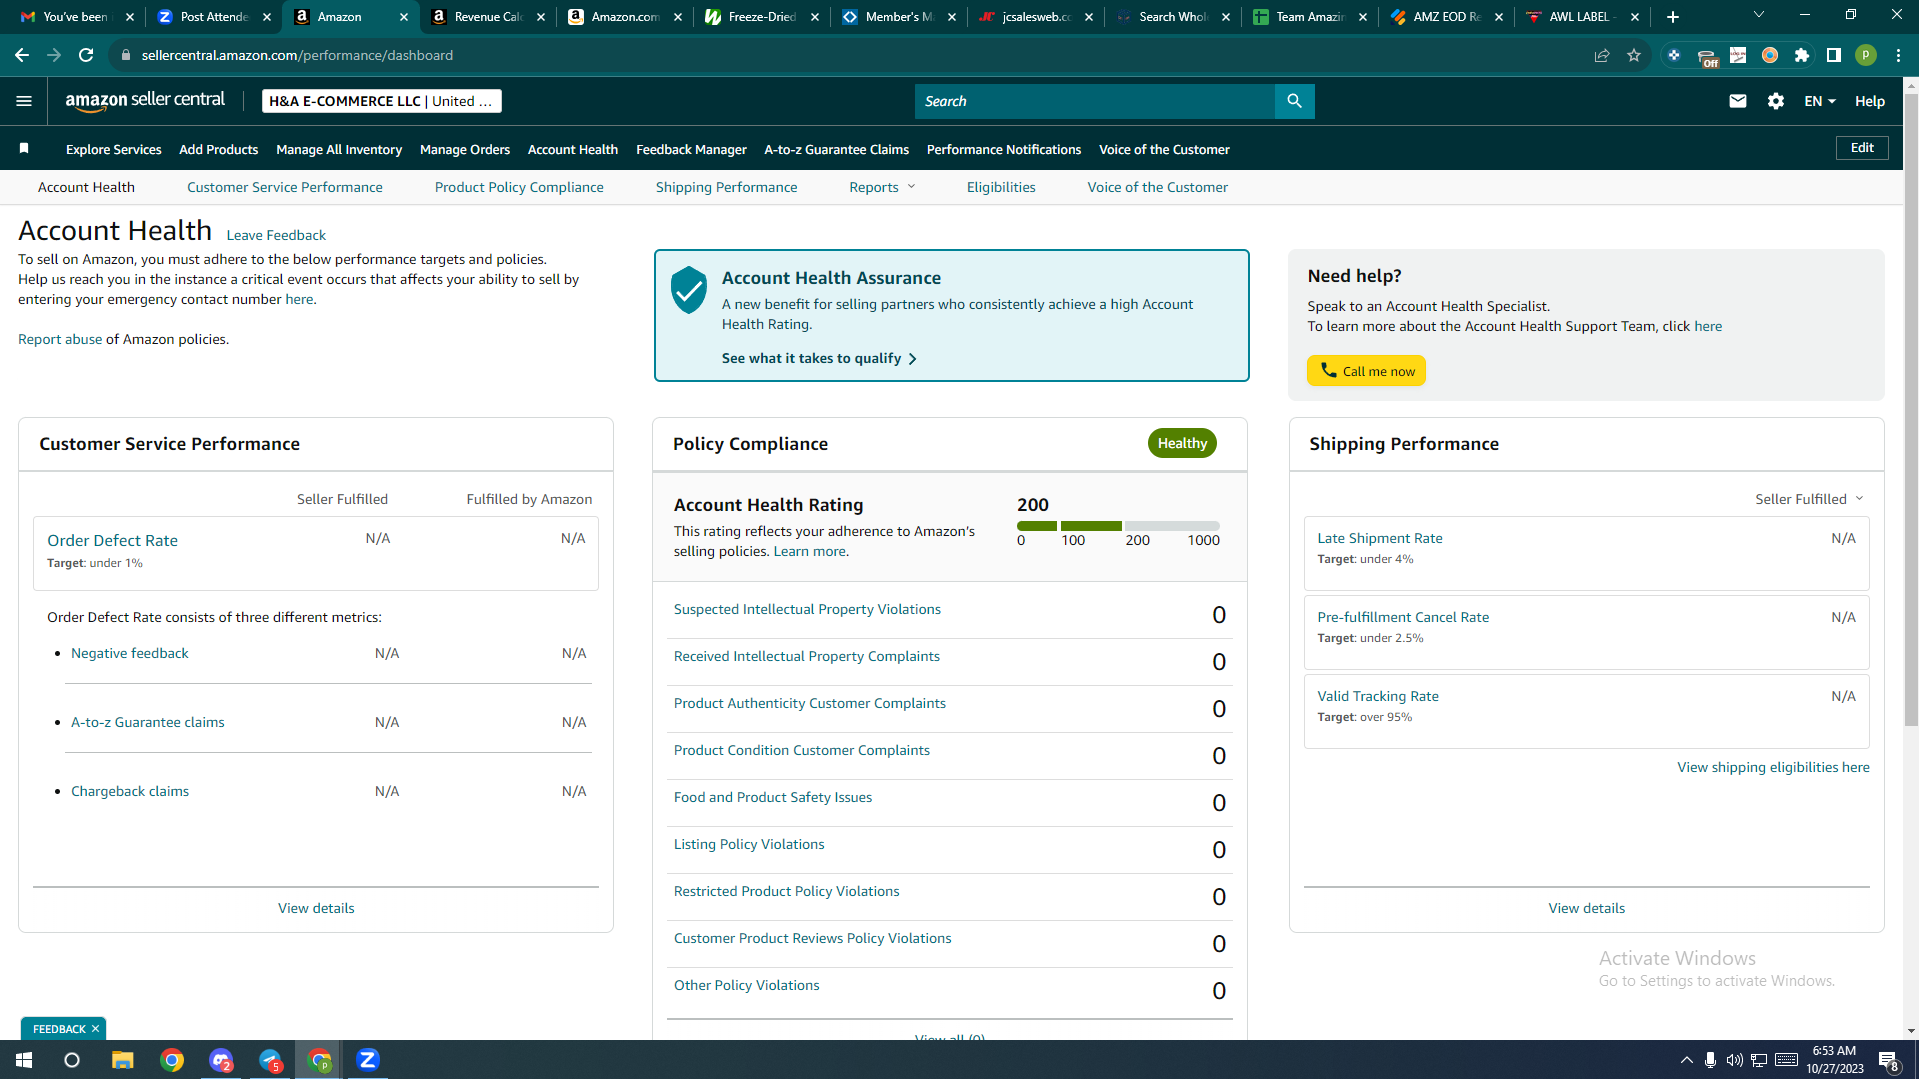This screenshot has height=1079, width=1919.
Task: Open Seller Fulfilled shipping dropdown
Action: (1809, 499)
